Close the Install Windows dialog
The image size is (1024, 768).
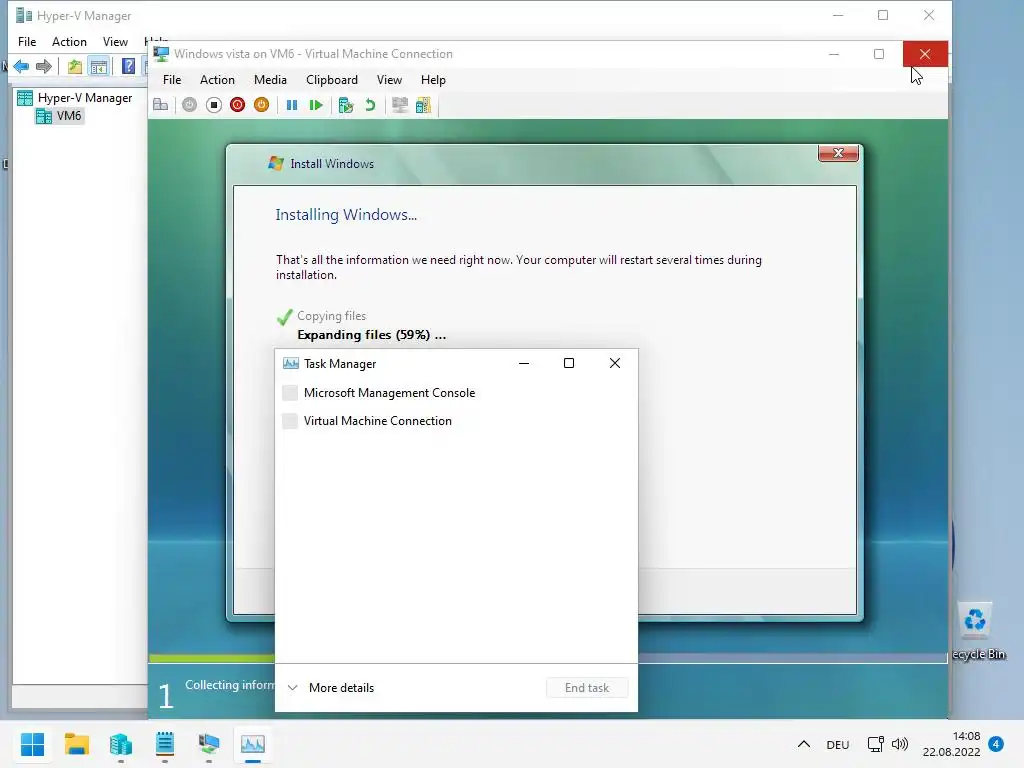(x=839, y=153)
